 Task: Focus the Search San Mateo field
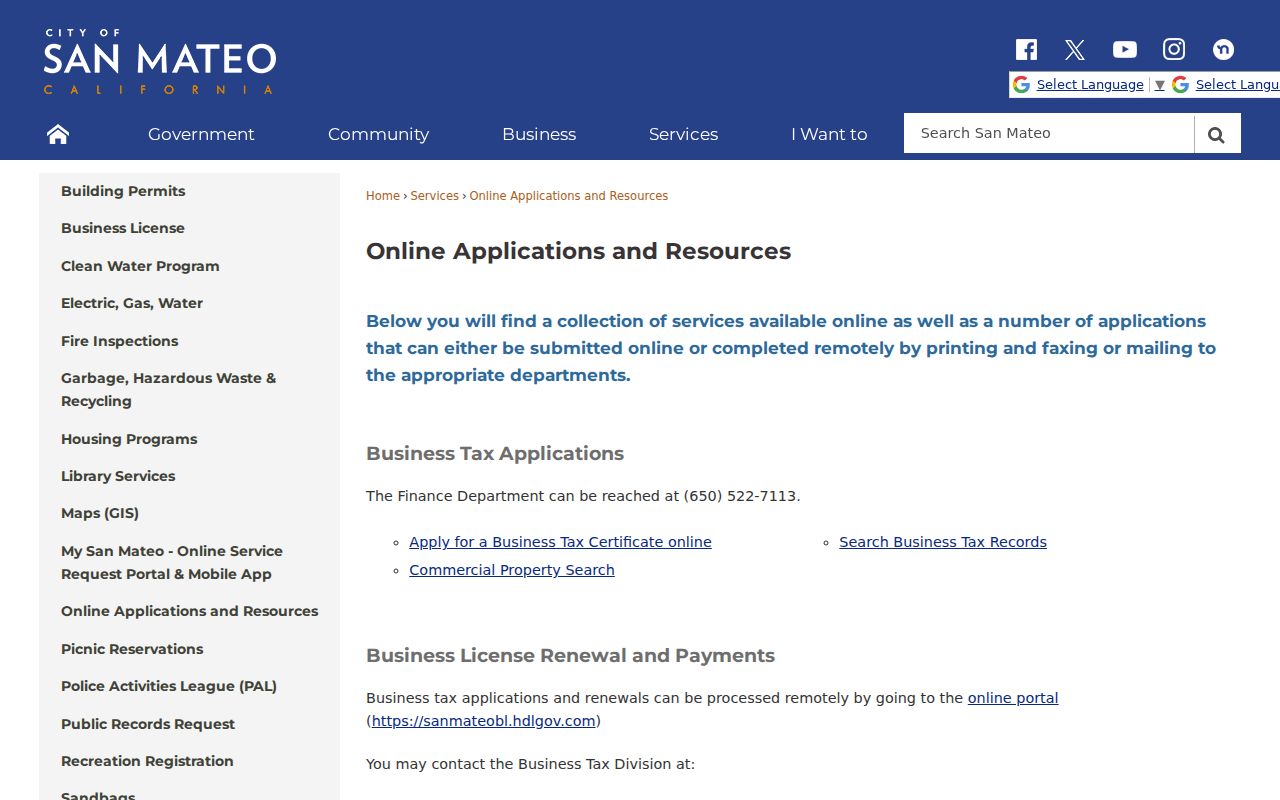(x=1049, y=133)
